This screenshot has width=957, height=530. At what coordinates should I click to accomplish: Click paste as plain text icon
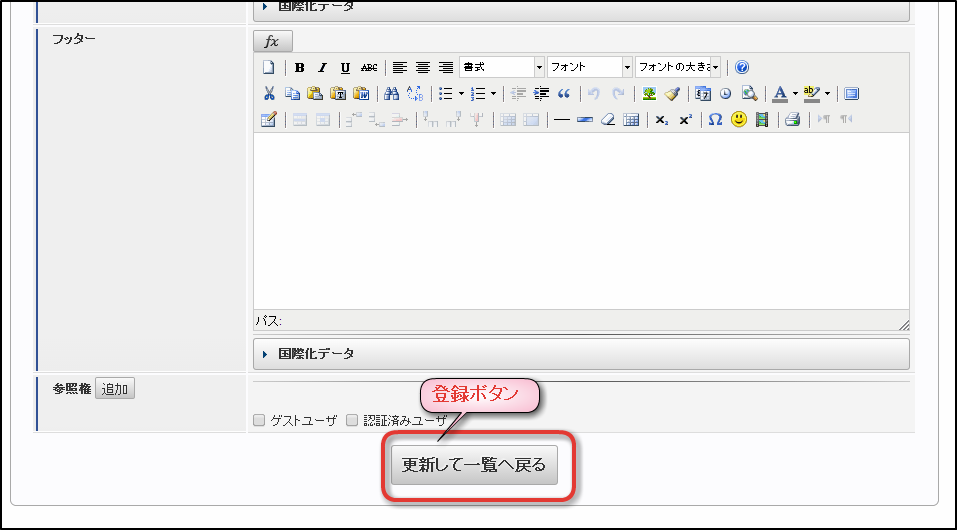(338, 93)
